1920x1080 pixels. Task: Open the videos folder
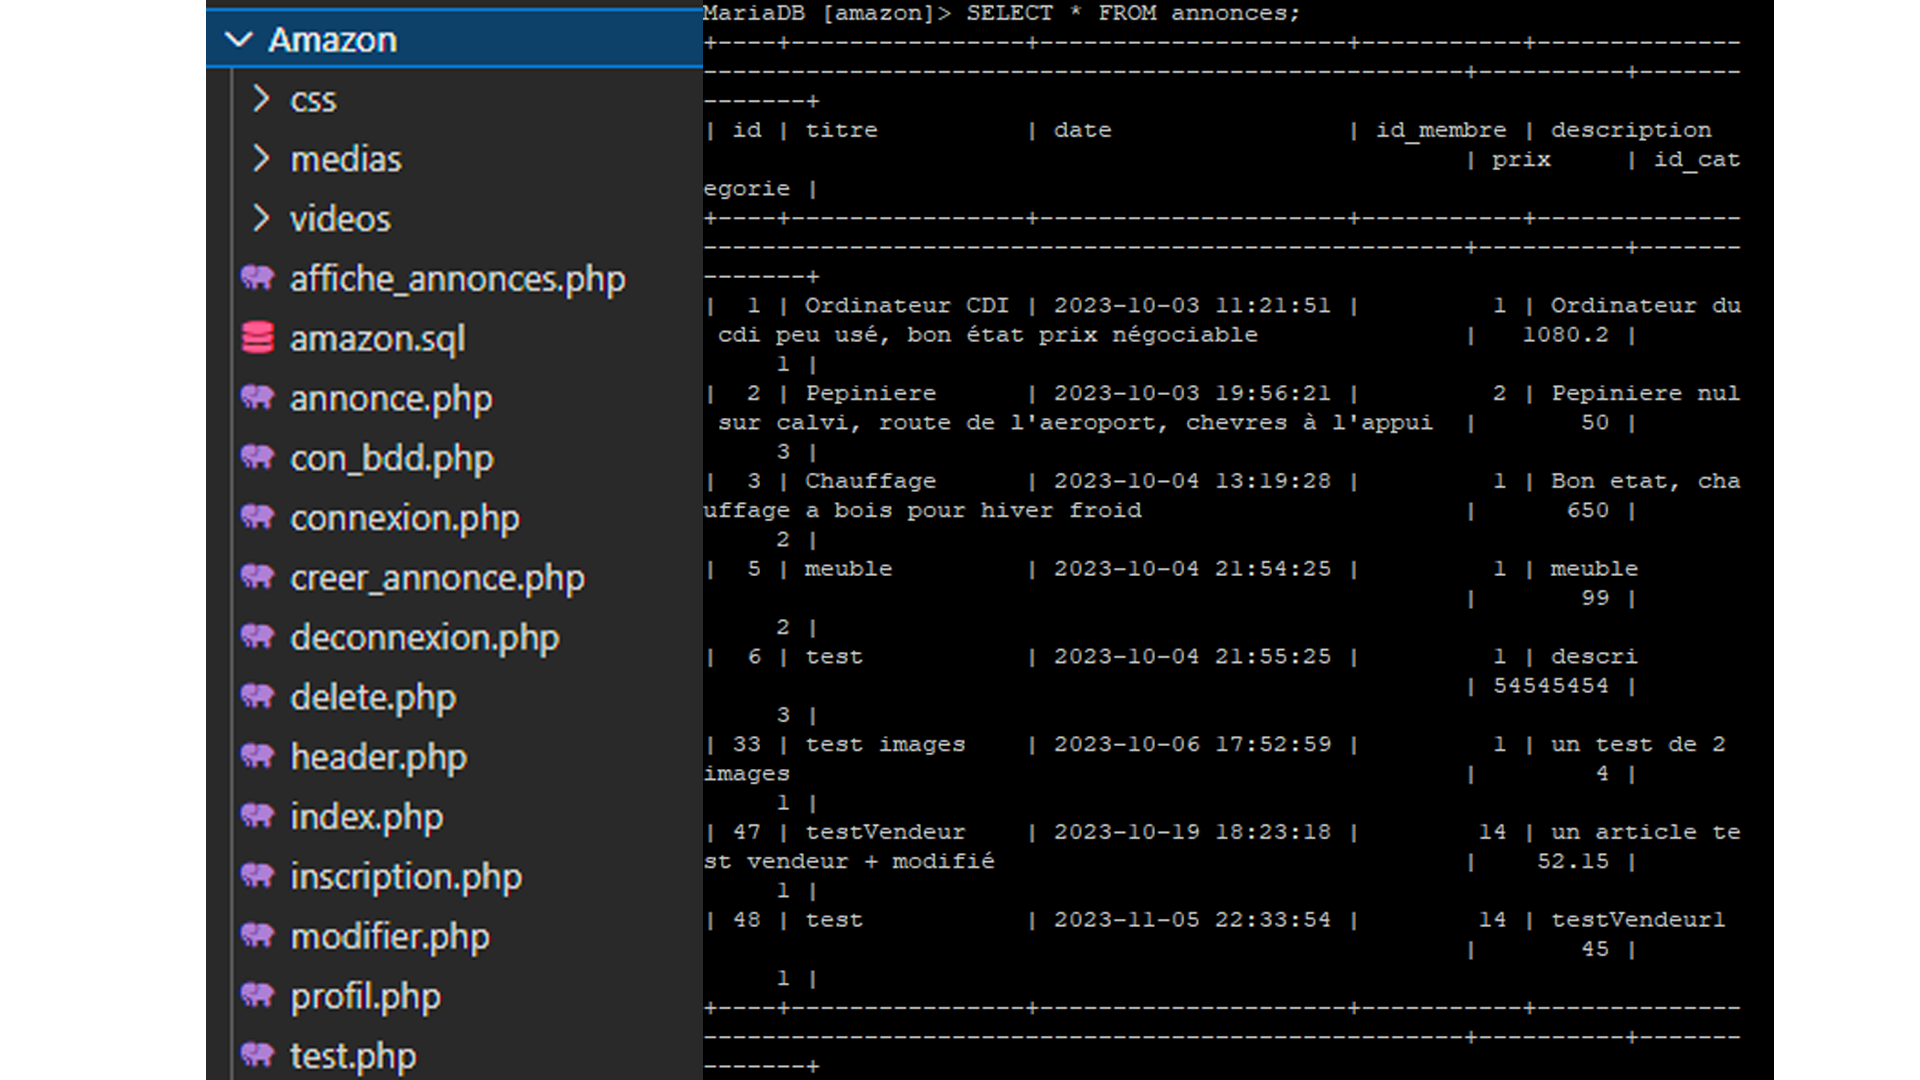coord(340,219)
